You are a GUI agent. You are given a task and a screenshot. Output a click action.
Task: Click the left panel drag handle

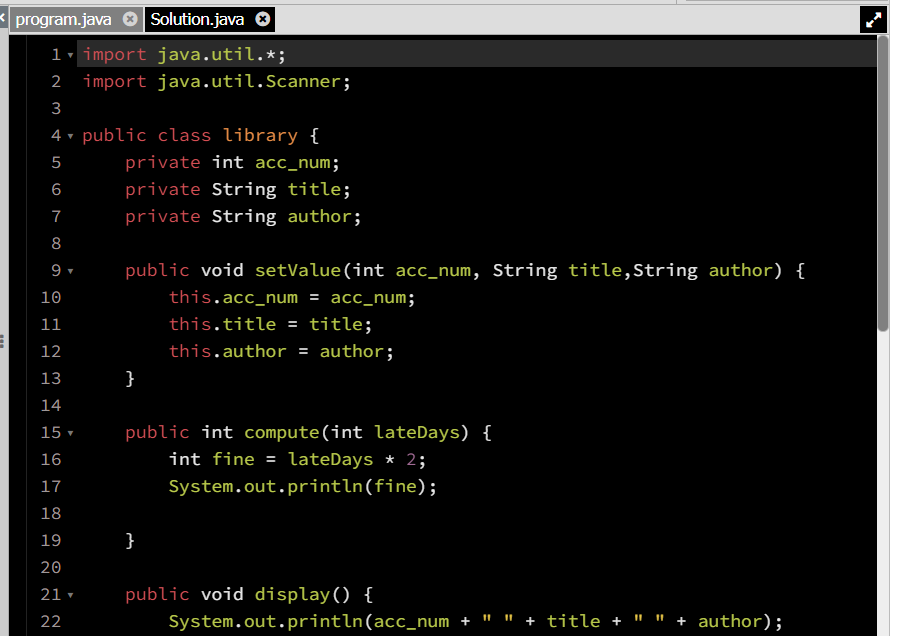[x=2, y=342]
